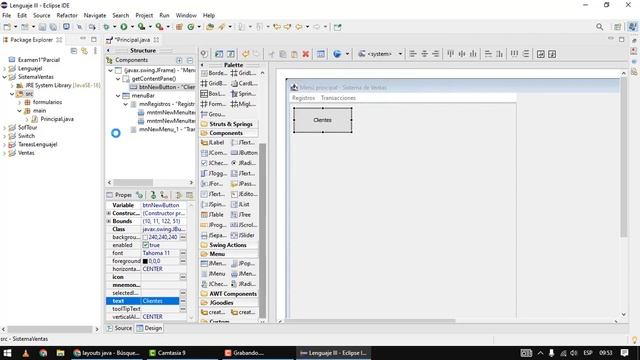Click the Copy icon in the designer toolbar
The width and height of the screenshot is (640, 360).
click(x=282, y=54)
